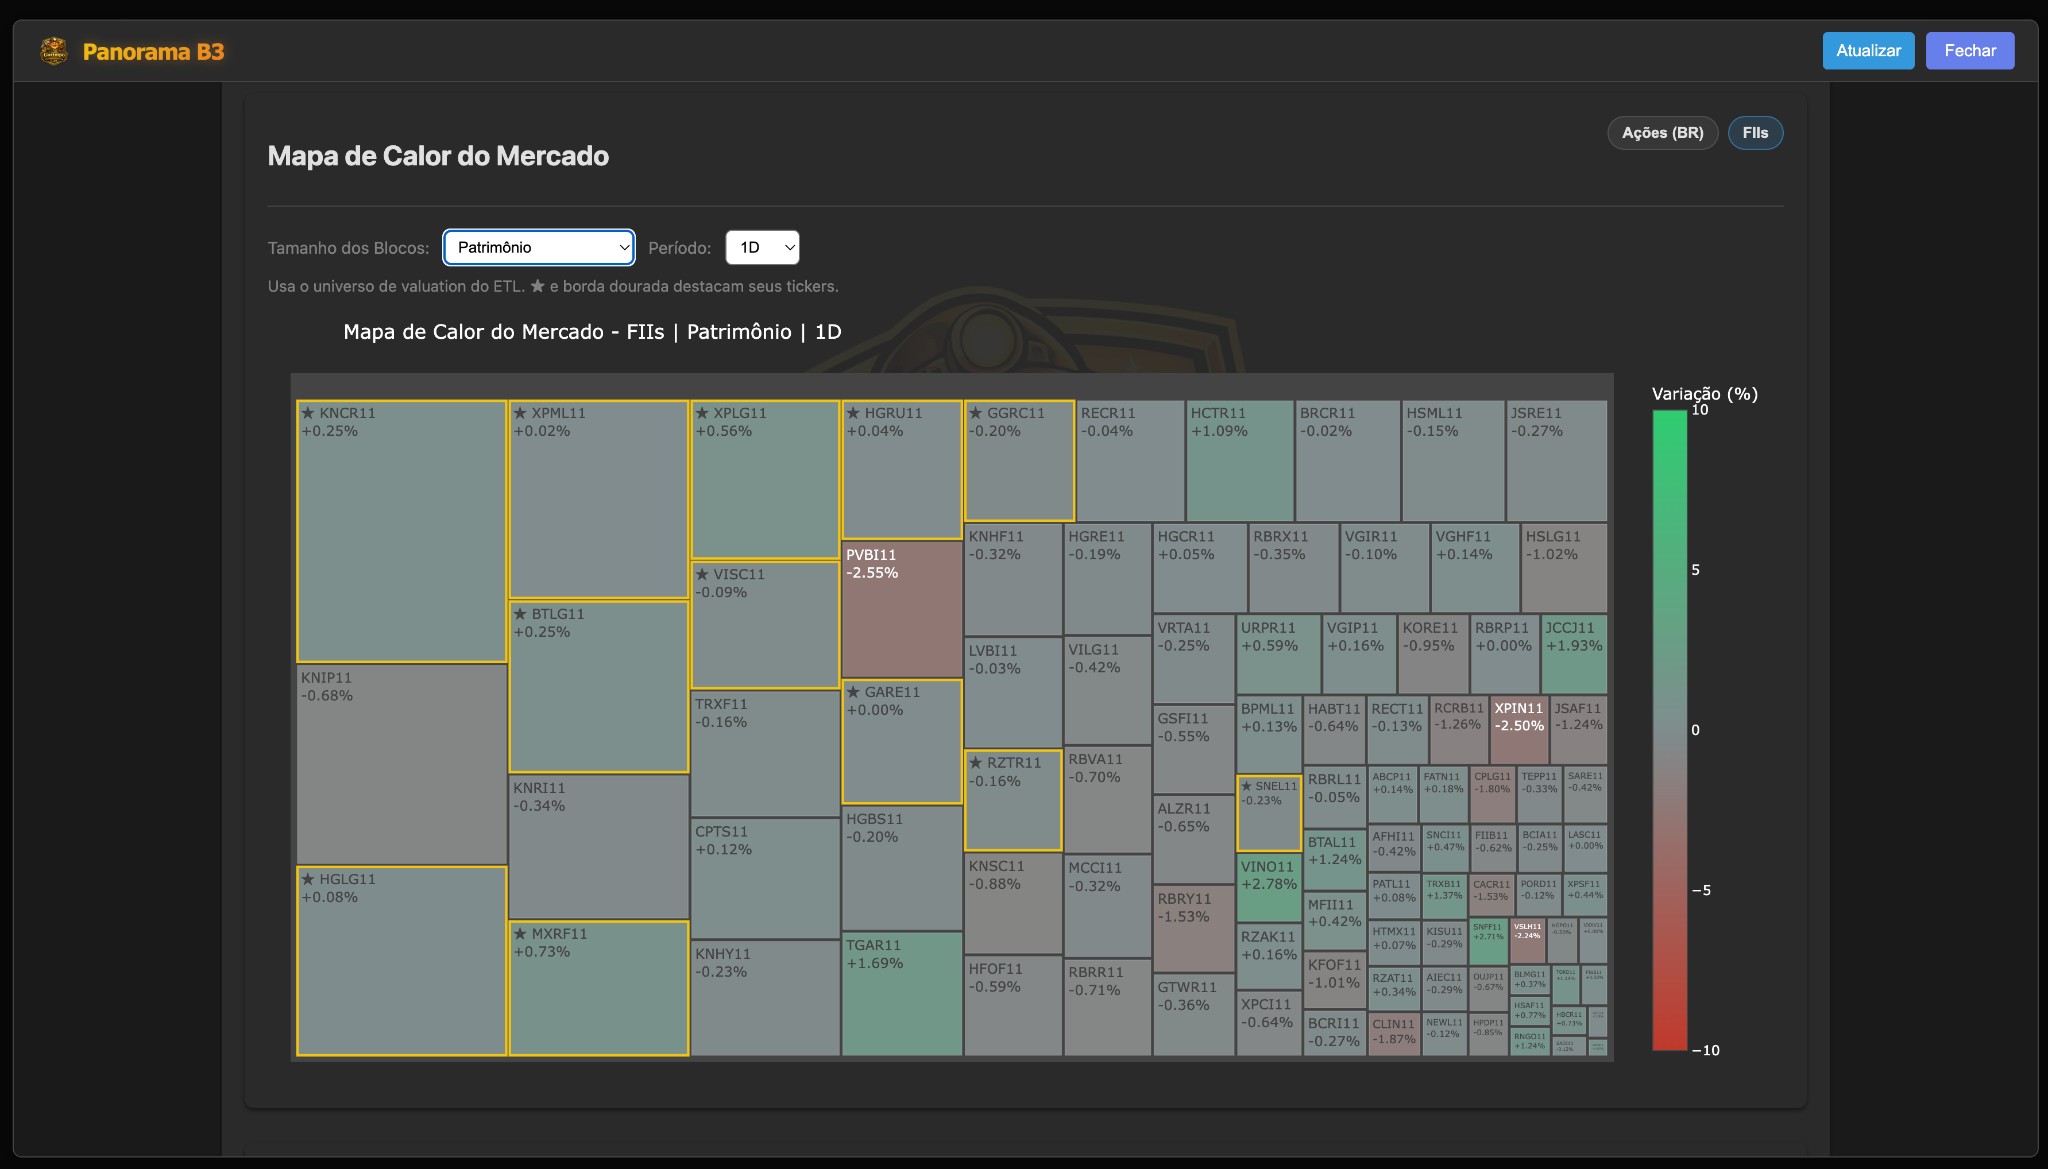2048x1169 pixels.
Task: Select the starred KNCR11 tile
Action: tap(400, 530)
